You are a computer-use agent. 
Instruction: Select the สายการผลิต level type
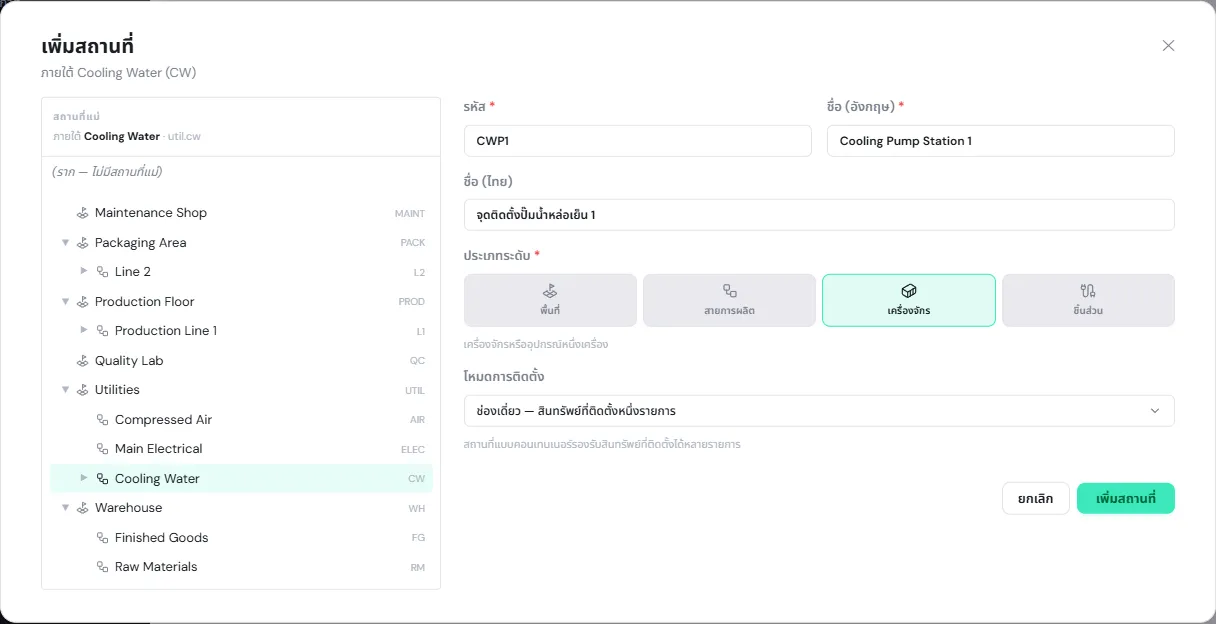729,300
